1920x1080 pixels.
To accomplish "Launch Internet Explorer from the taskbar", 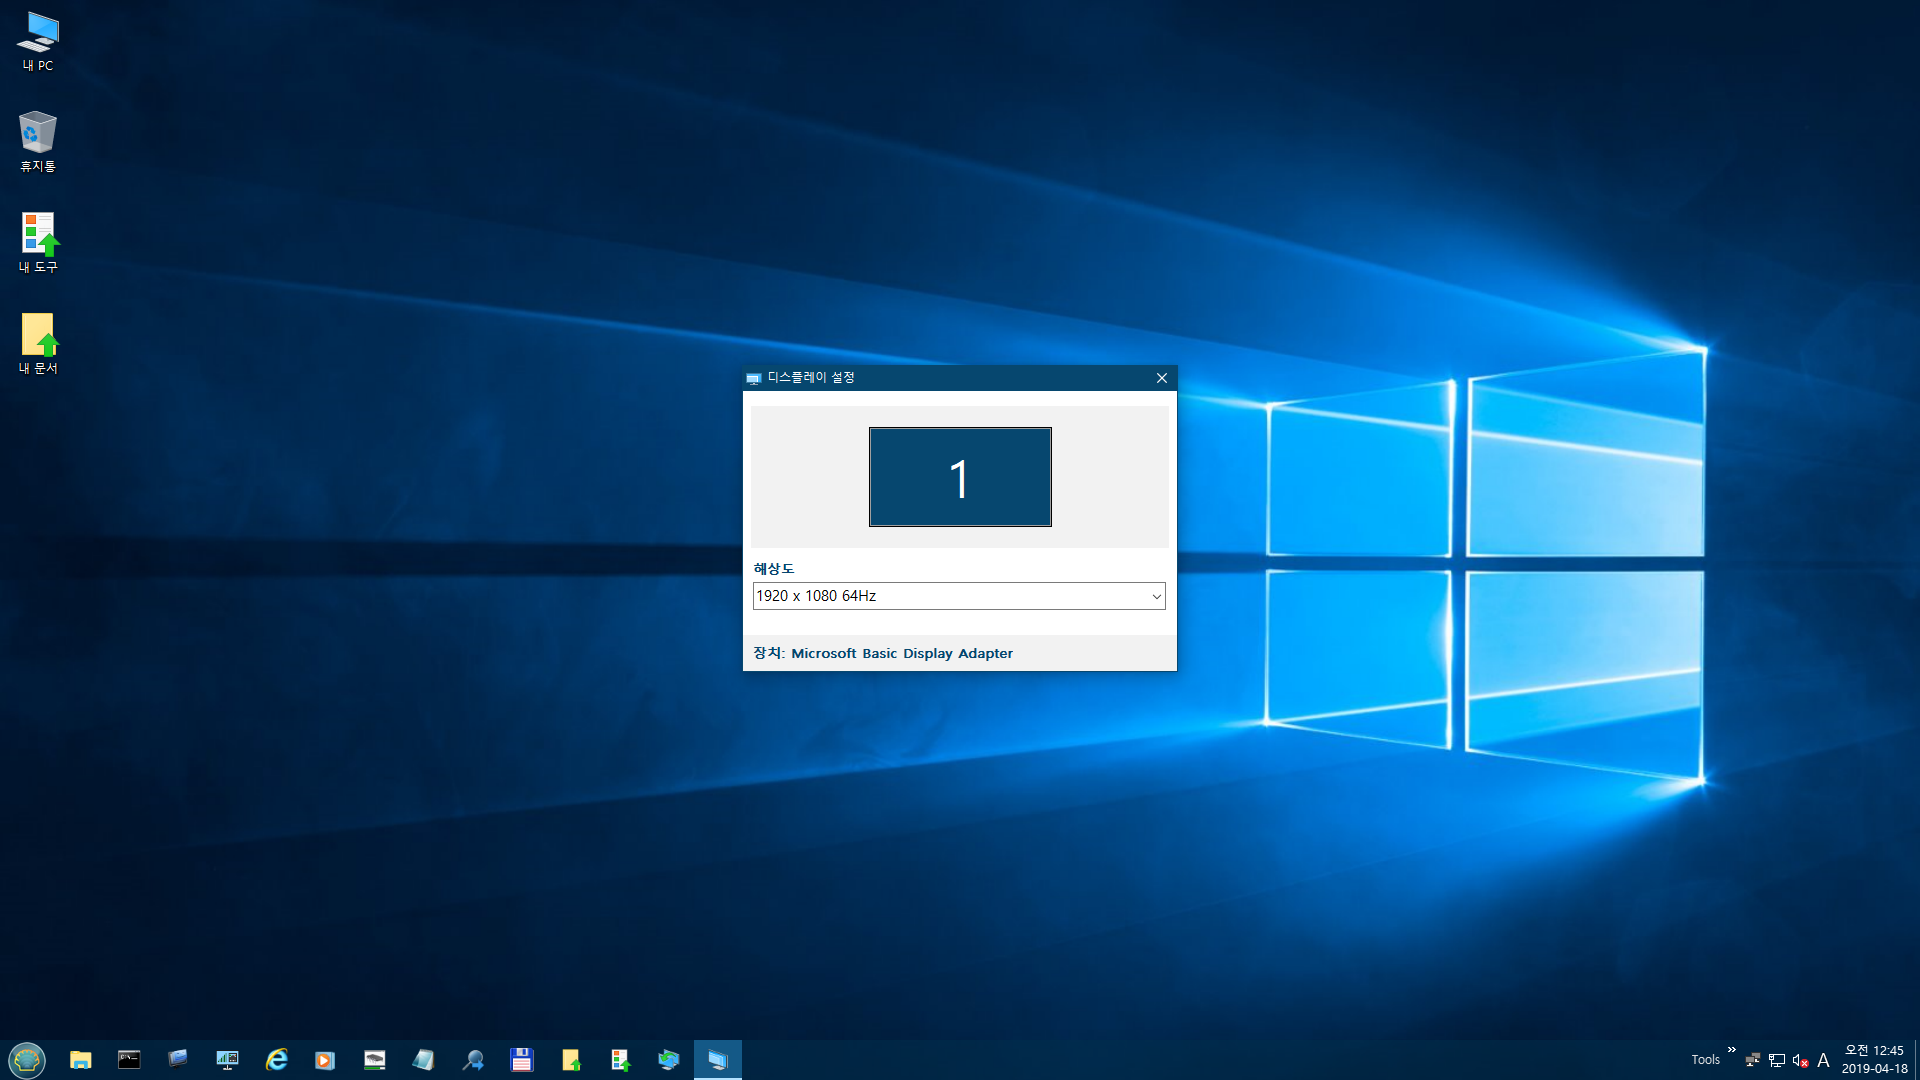I will (x=276, y=1060).
